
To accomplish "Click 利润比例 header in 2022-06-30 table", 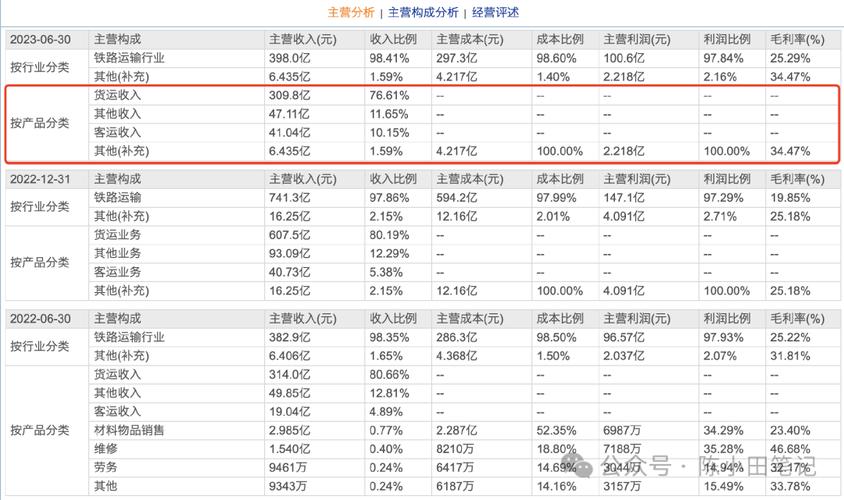I will [x=727, y=319].
